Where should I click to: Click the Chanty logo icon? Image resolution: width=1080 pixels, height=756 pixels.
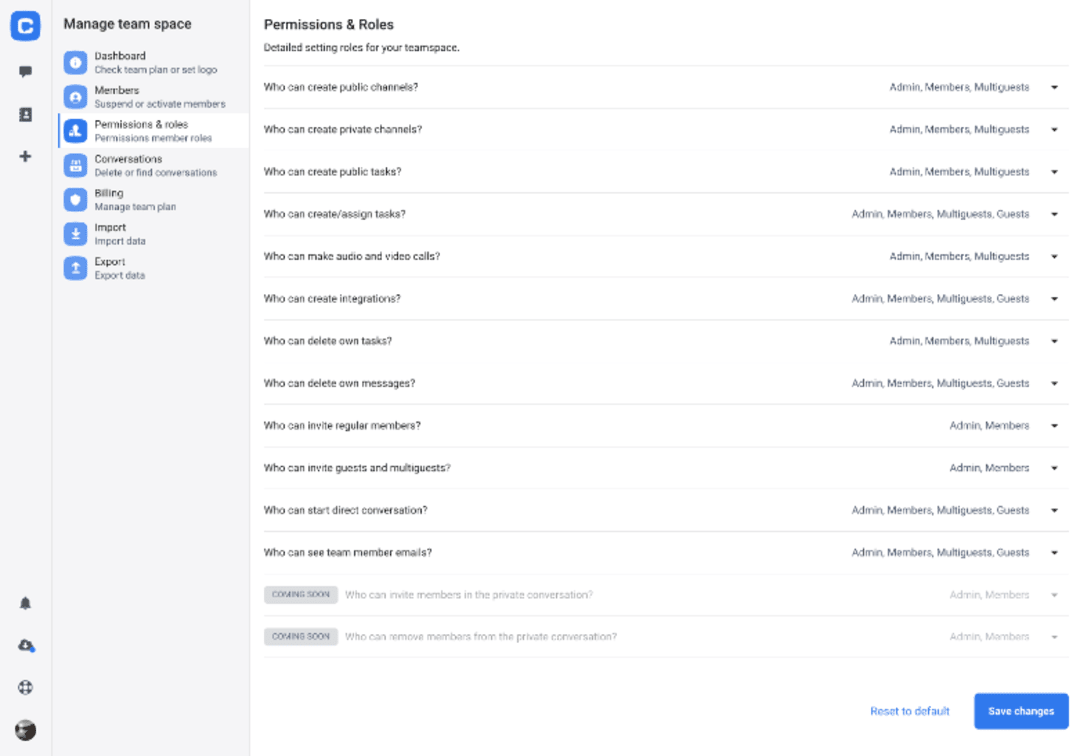tap(25, 26)
